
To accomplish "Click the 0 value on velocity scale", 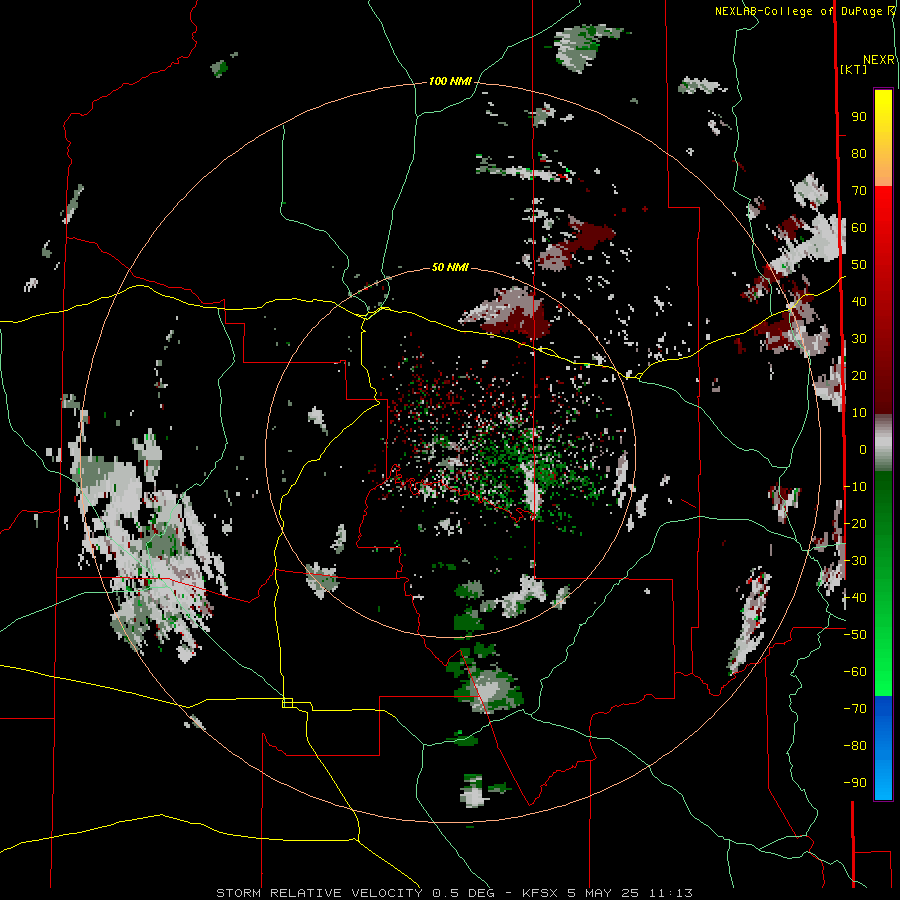I will [x=863, y=450].
